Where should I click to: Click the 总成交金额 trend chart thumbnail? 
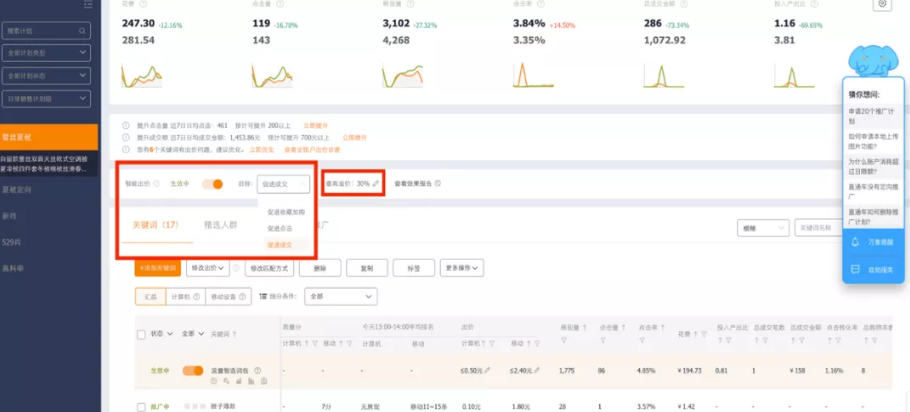pos(663,75)
